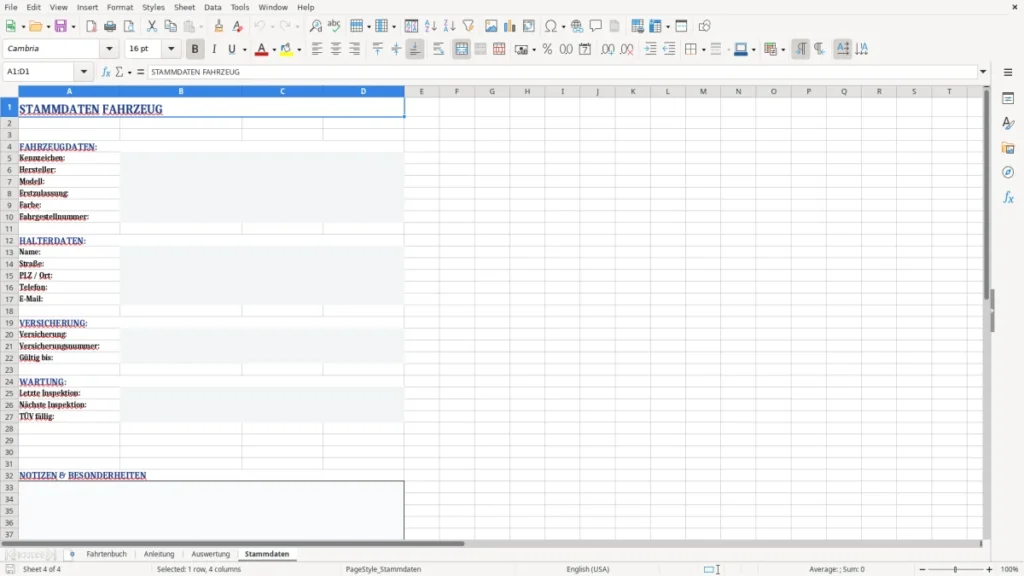Click the formula input line field
This screenshot has width=1024, height=576.
(x=562, y=72)
